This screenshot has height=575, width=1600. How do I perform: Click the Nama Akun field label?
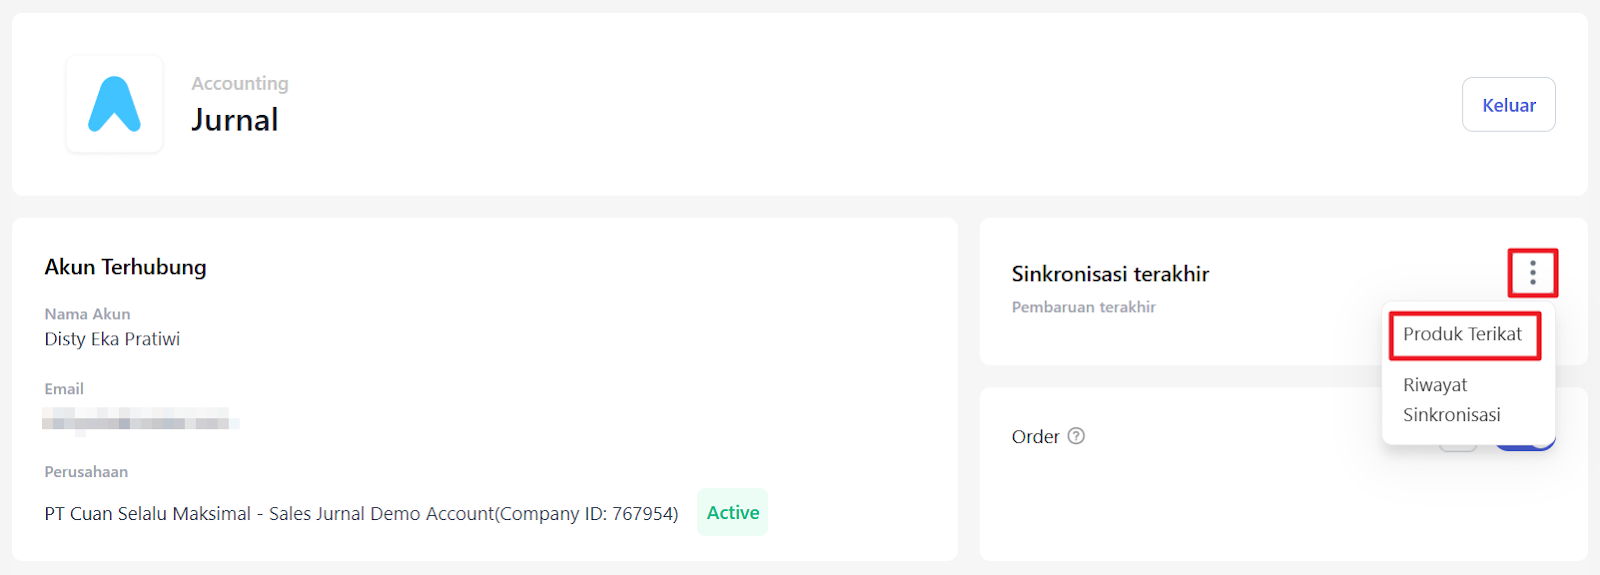pyautogui.click(x=87, y=314)
